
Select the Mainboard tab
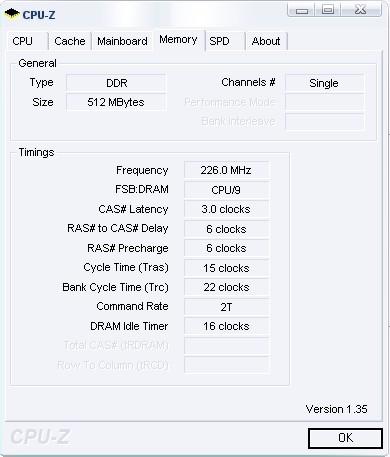122,41
